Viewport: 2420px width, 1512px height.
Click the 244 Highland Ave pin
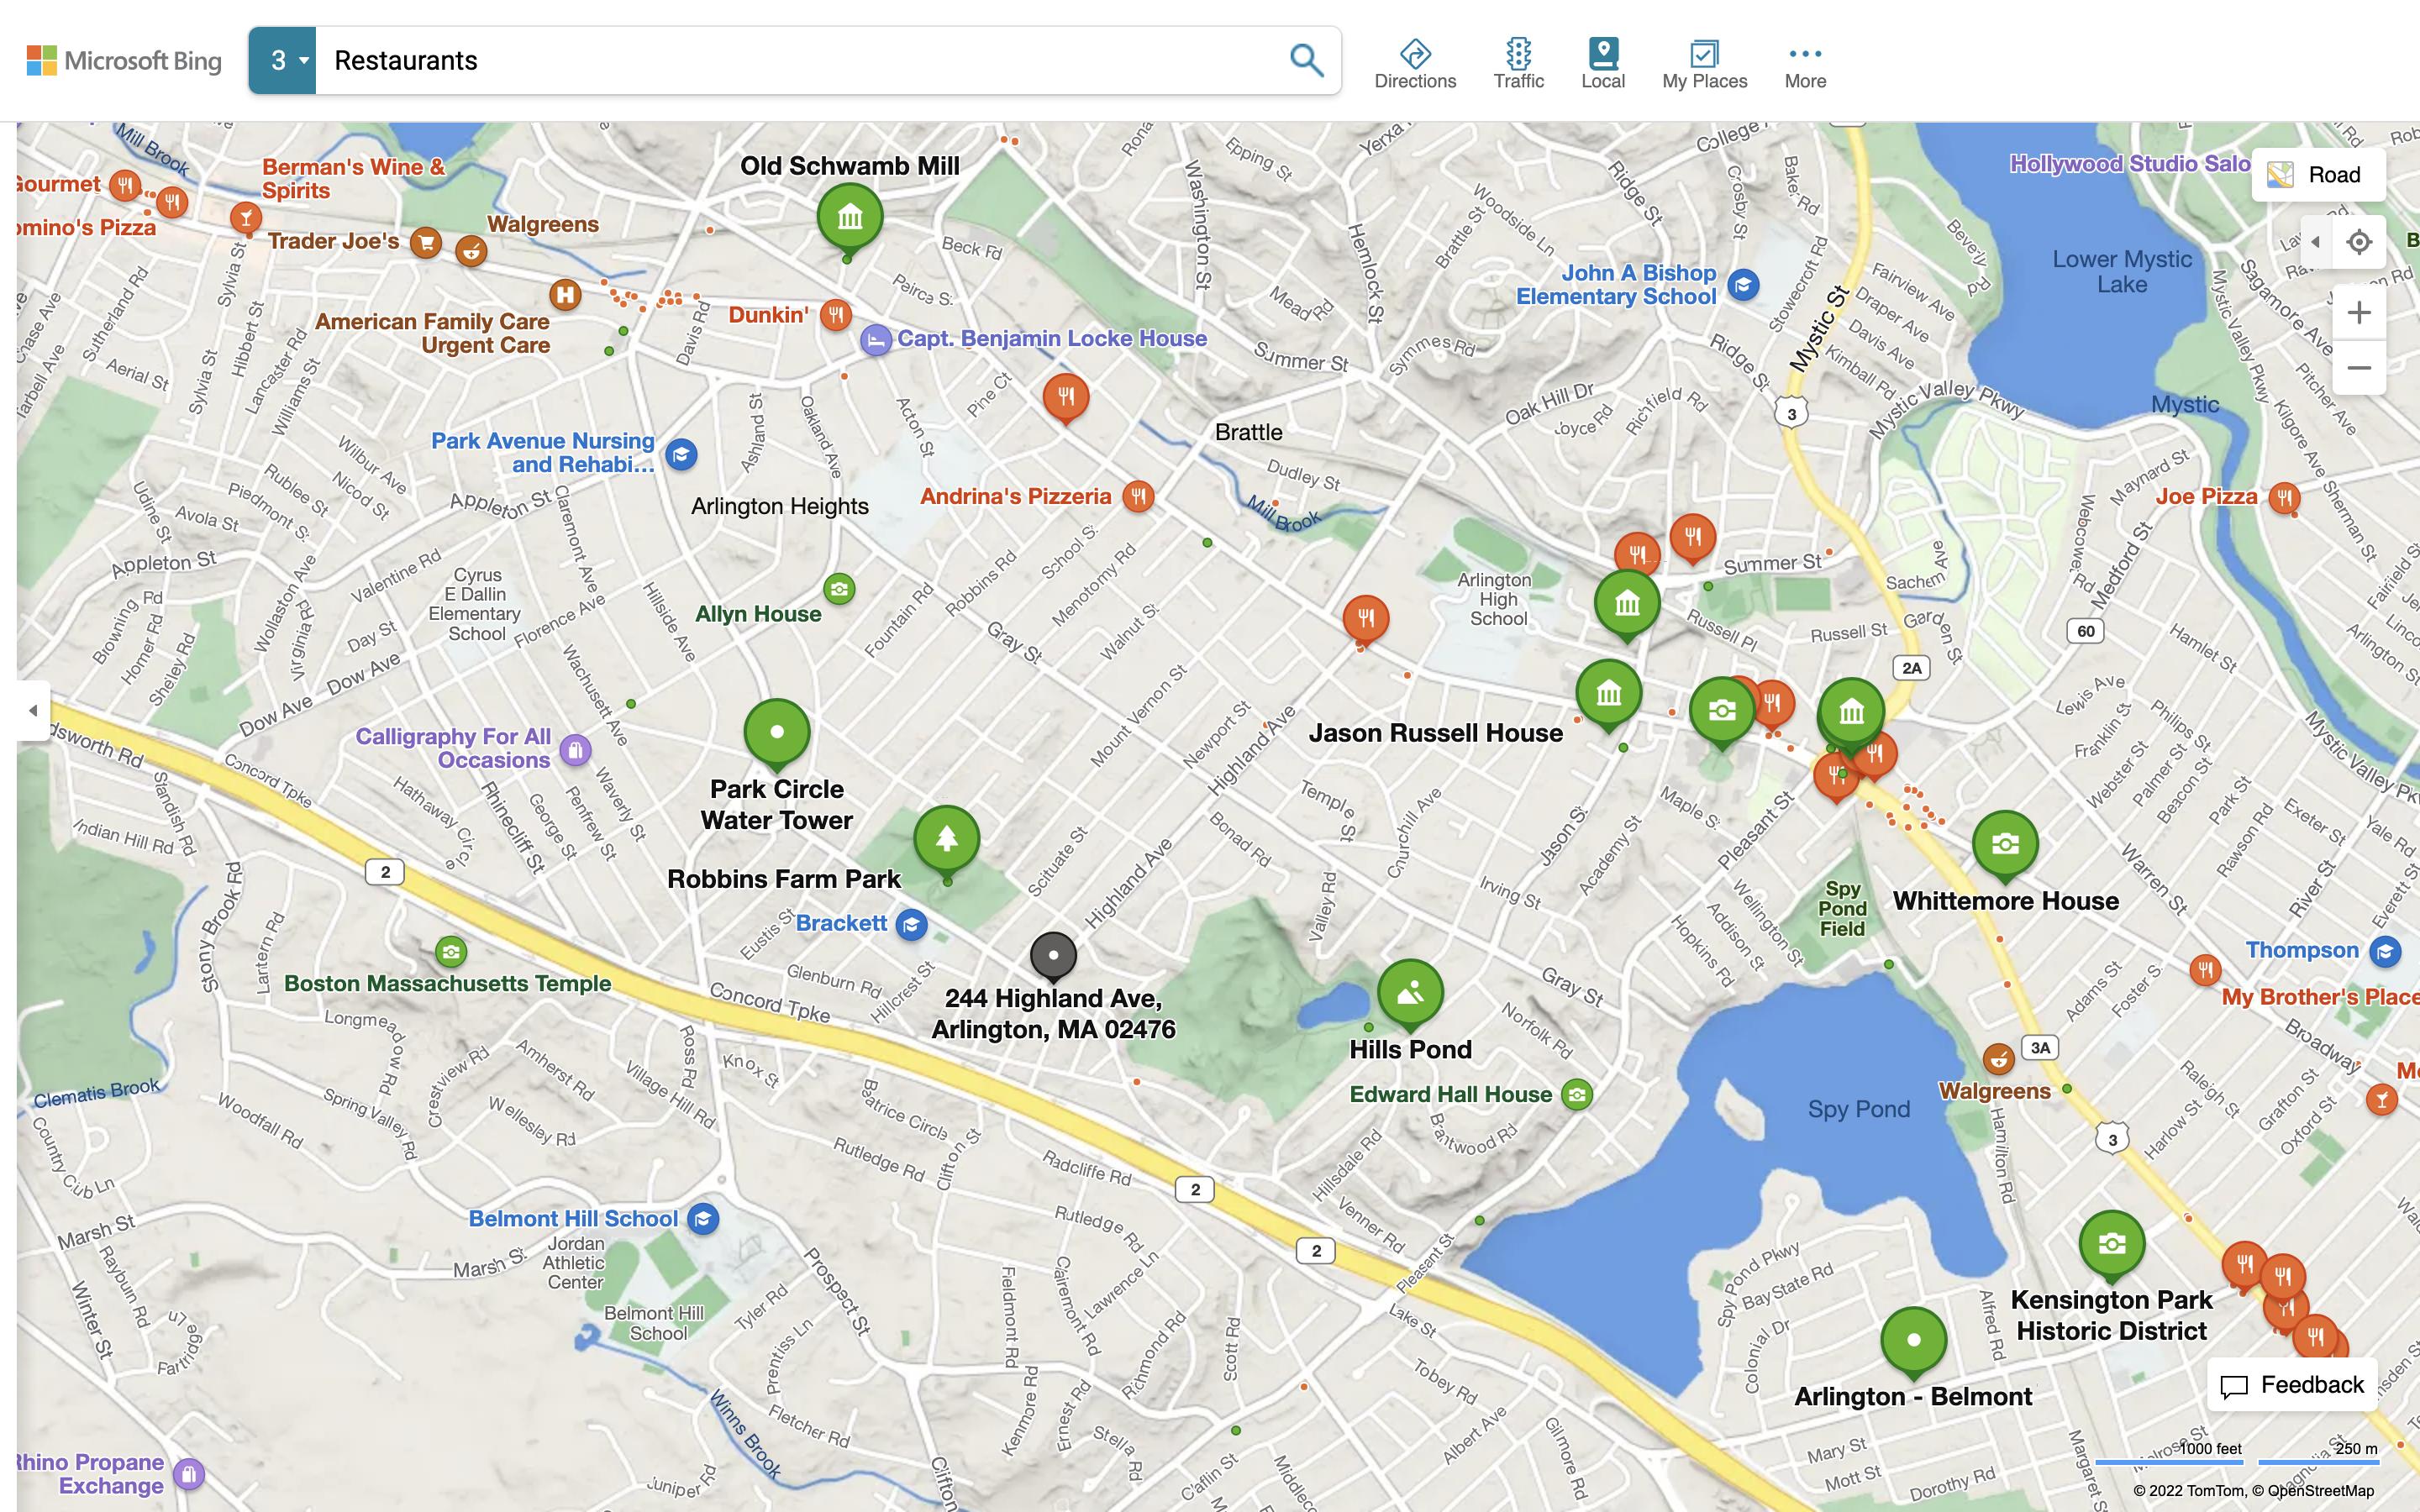[x=1053, y=955]
